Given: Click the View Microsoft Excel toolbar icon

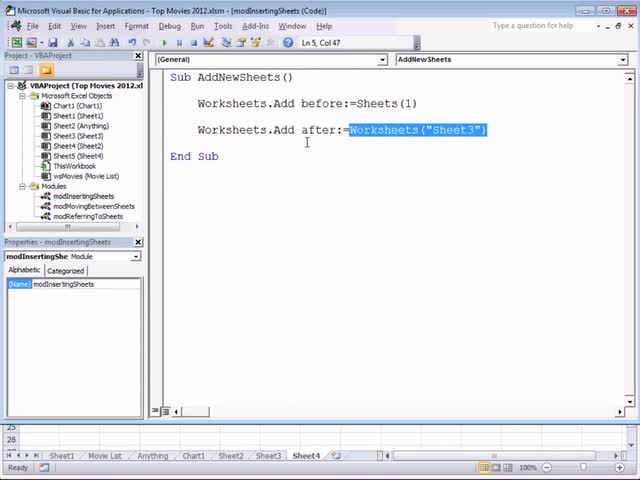Looking at the screenshot, I should 17,42.
